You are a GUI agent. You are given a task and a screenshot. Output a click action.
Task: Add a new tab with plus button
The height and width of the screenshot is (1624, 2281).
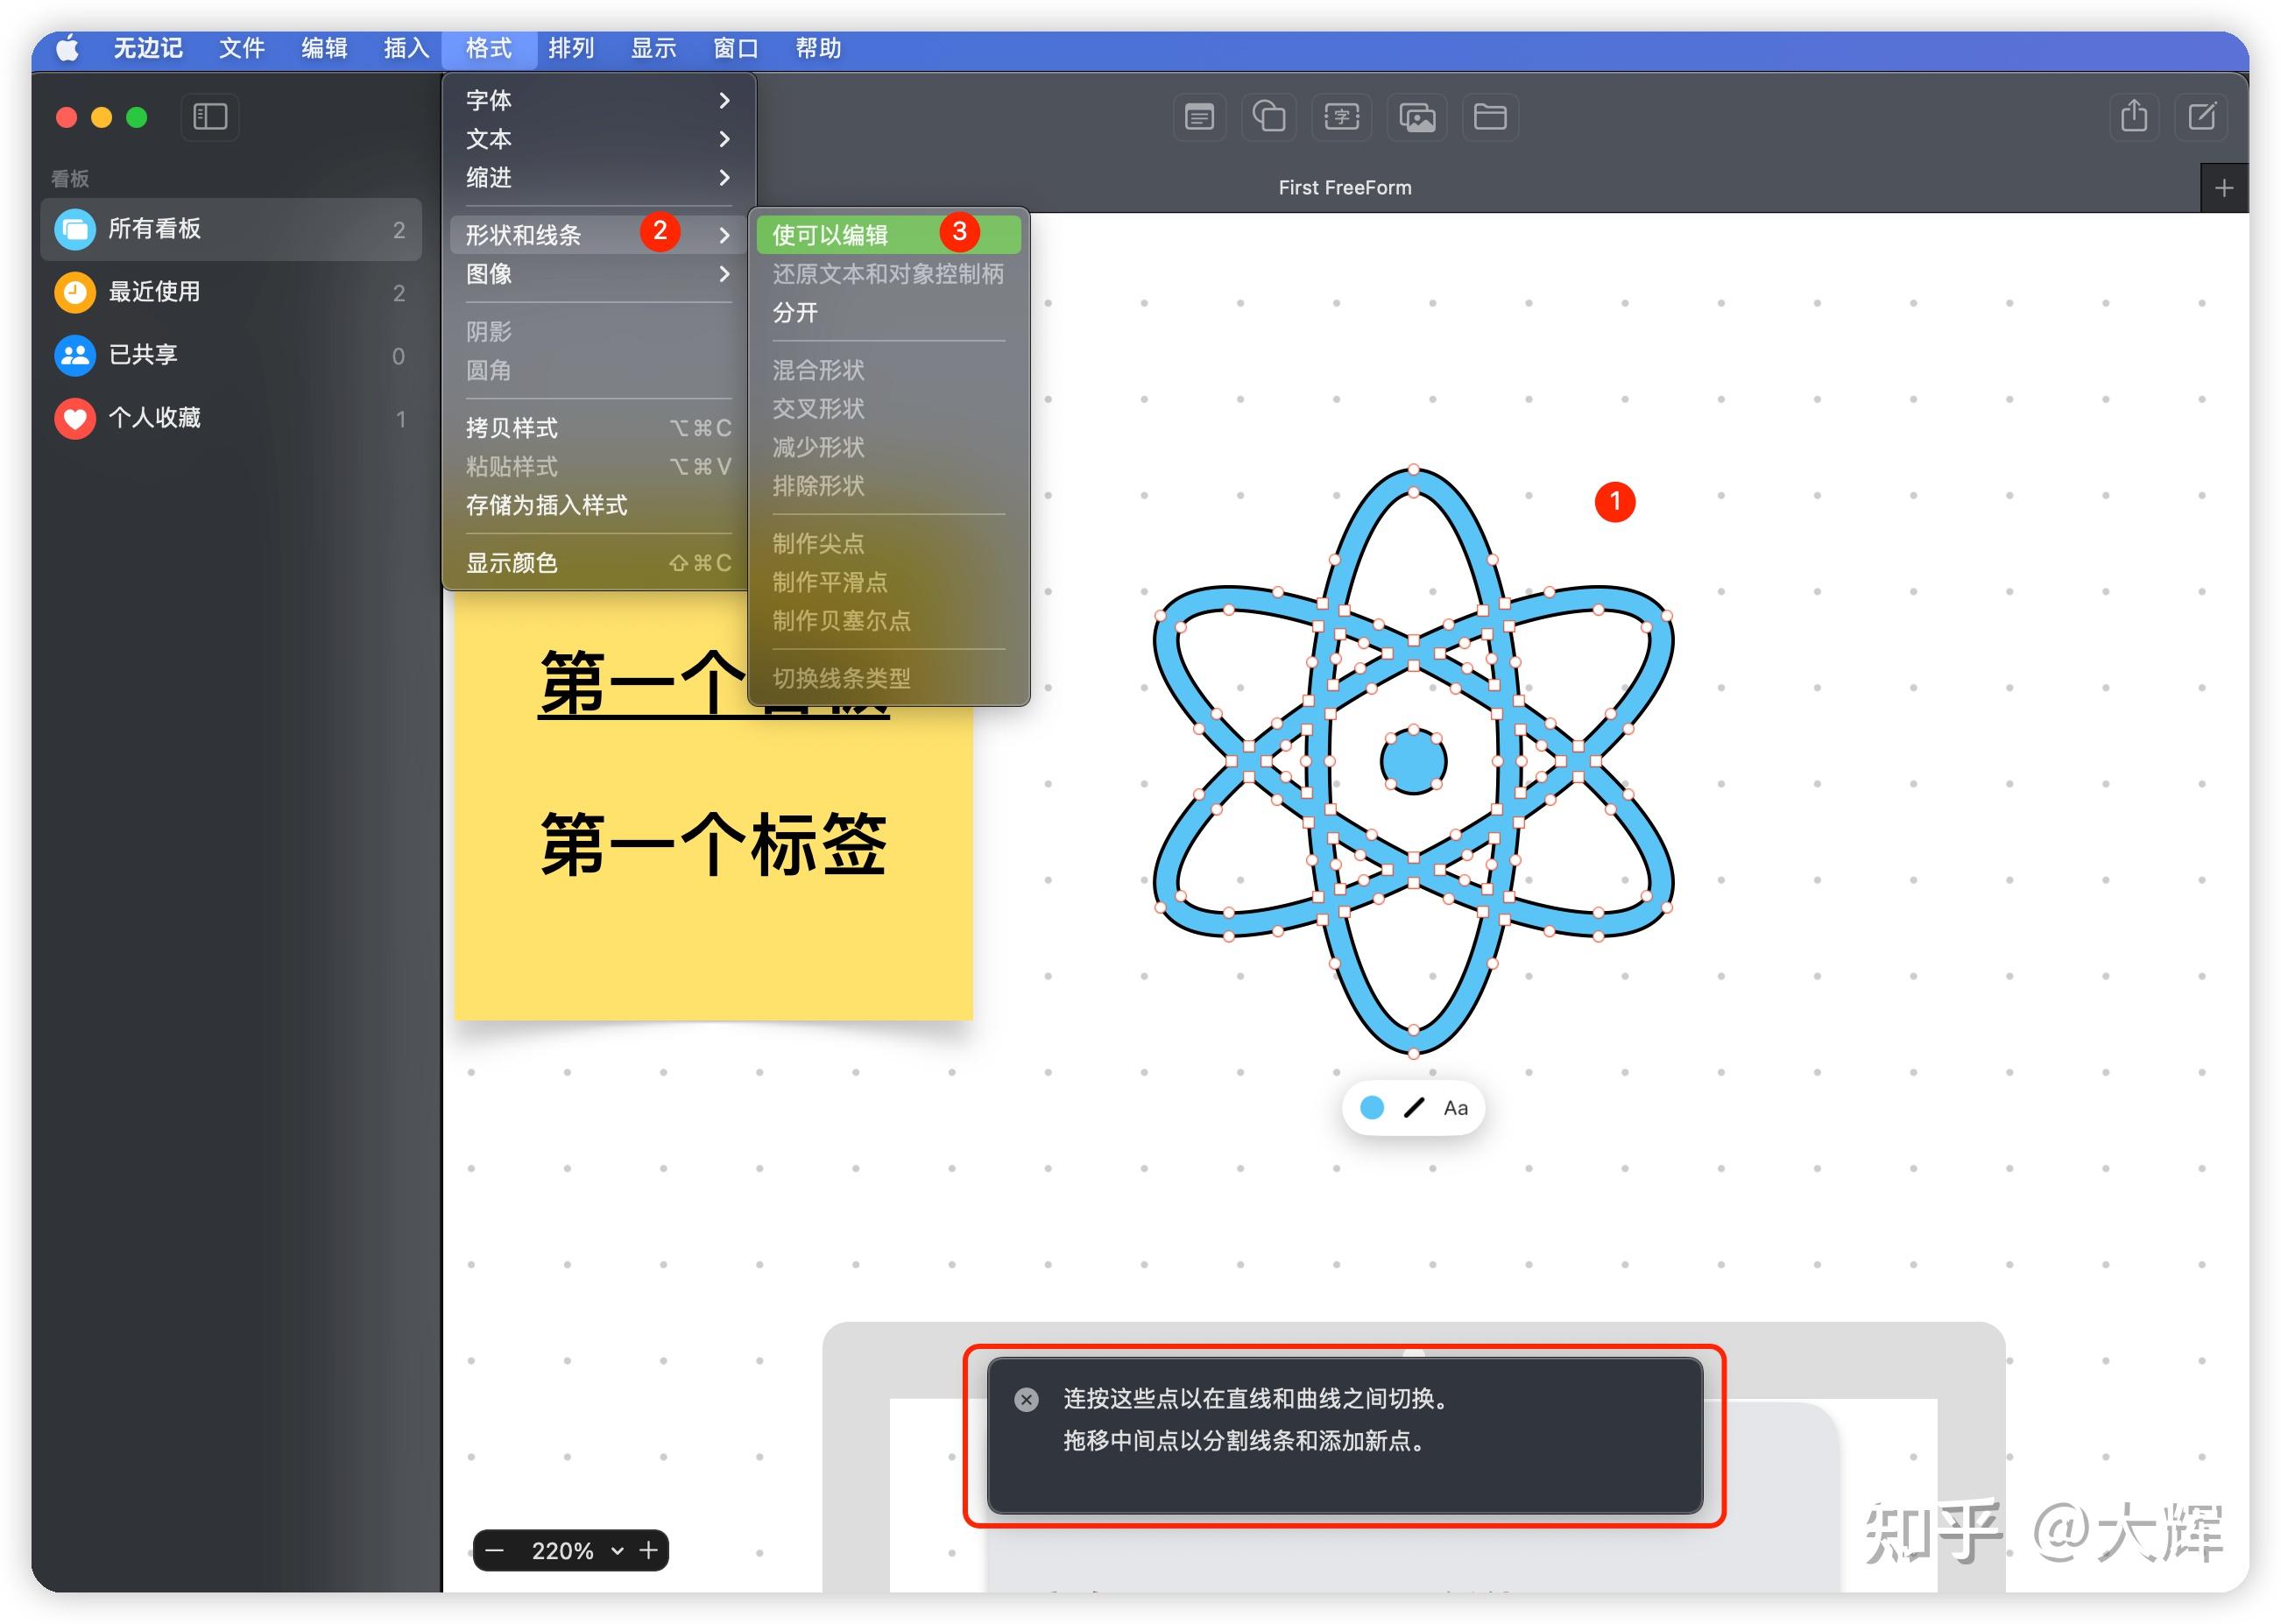(2223, 188)
